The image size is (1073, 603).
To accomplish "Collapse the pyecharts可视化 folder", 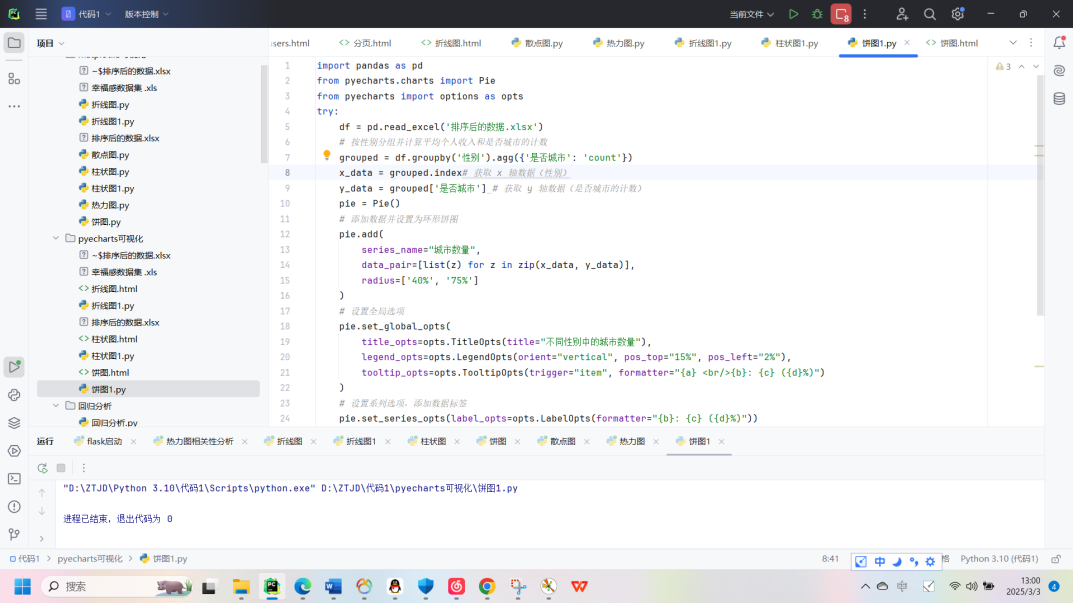I will tap(56, 238).
